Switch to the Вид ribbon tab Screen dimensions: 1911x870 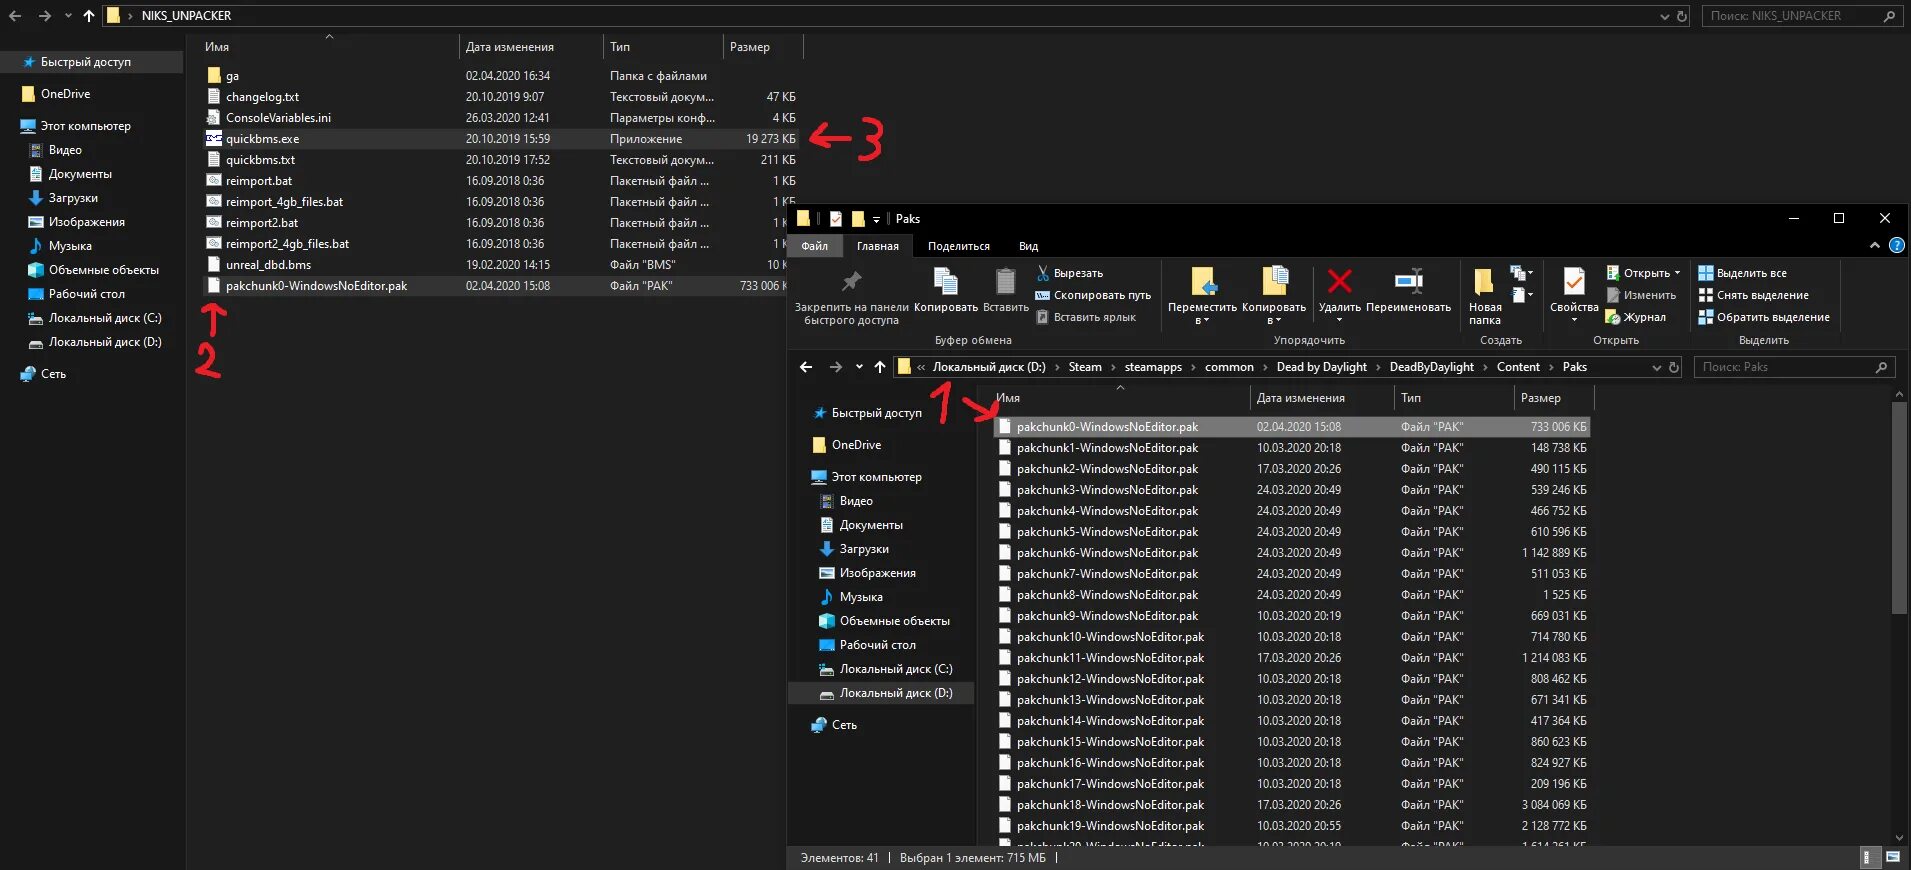click(x=1028, y=246)
